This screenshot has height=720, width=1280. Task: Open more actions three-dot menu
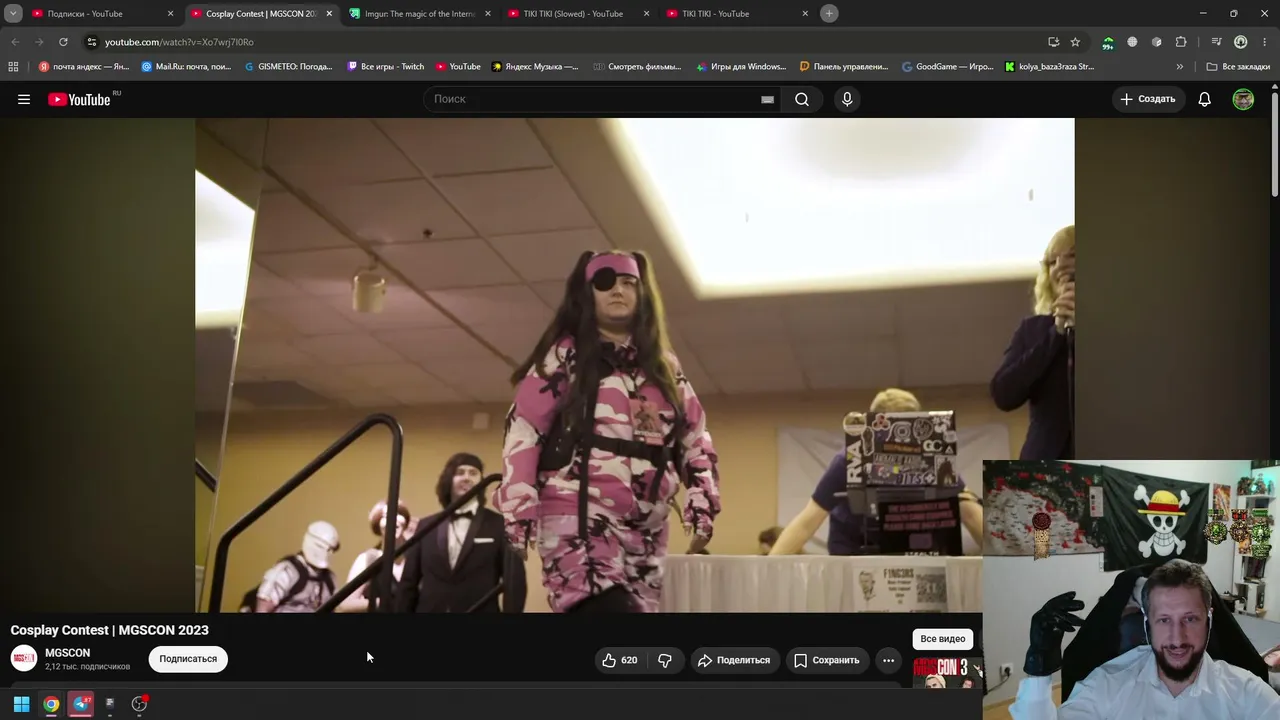pos(888,660)
